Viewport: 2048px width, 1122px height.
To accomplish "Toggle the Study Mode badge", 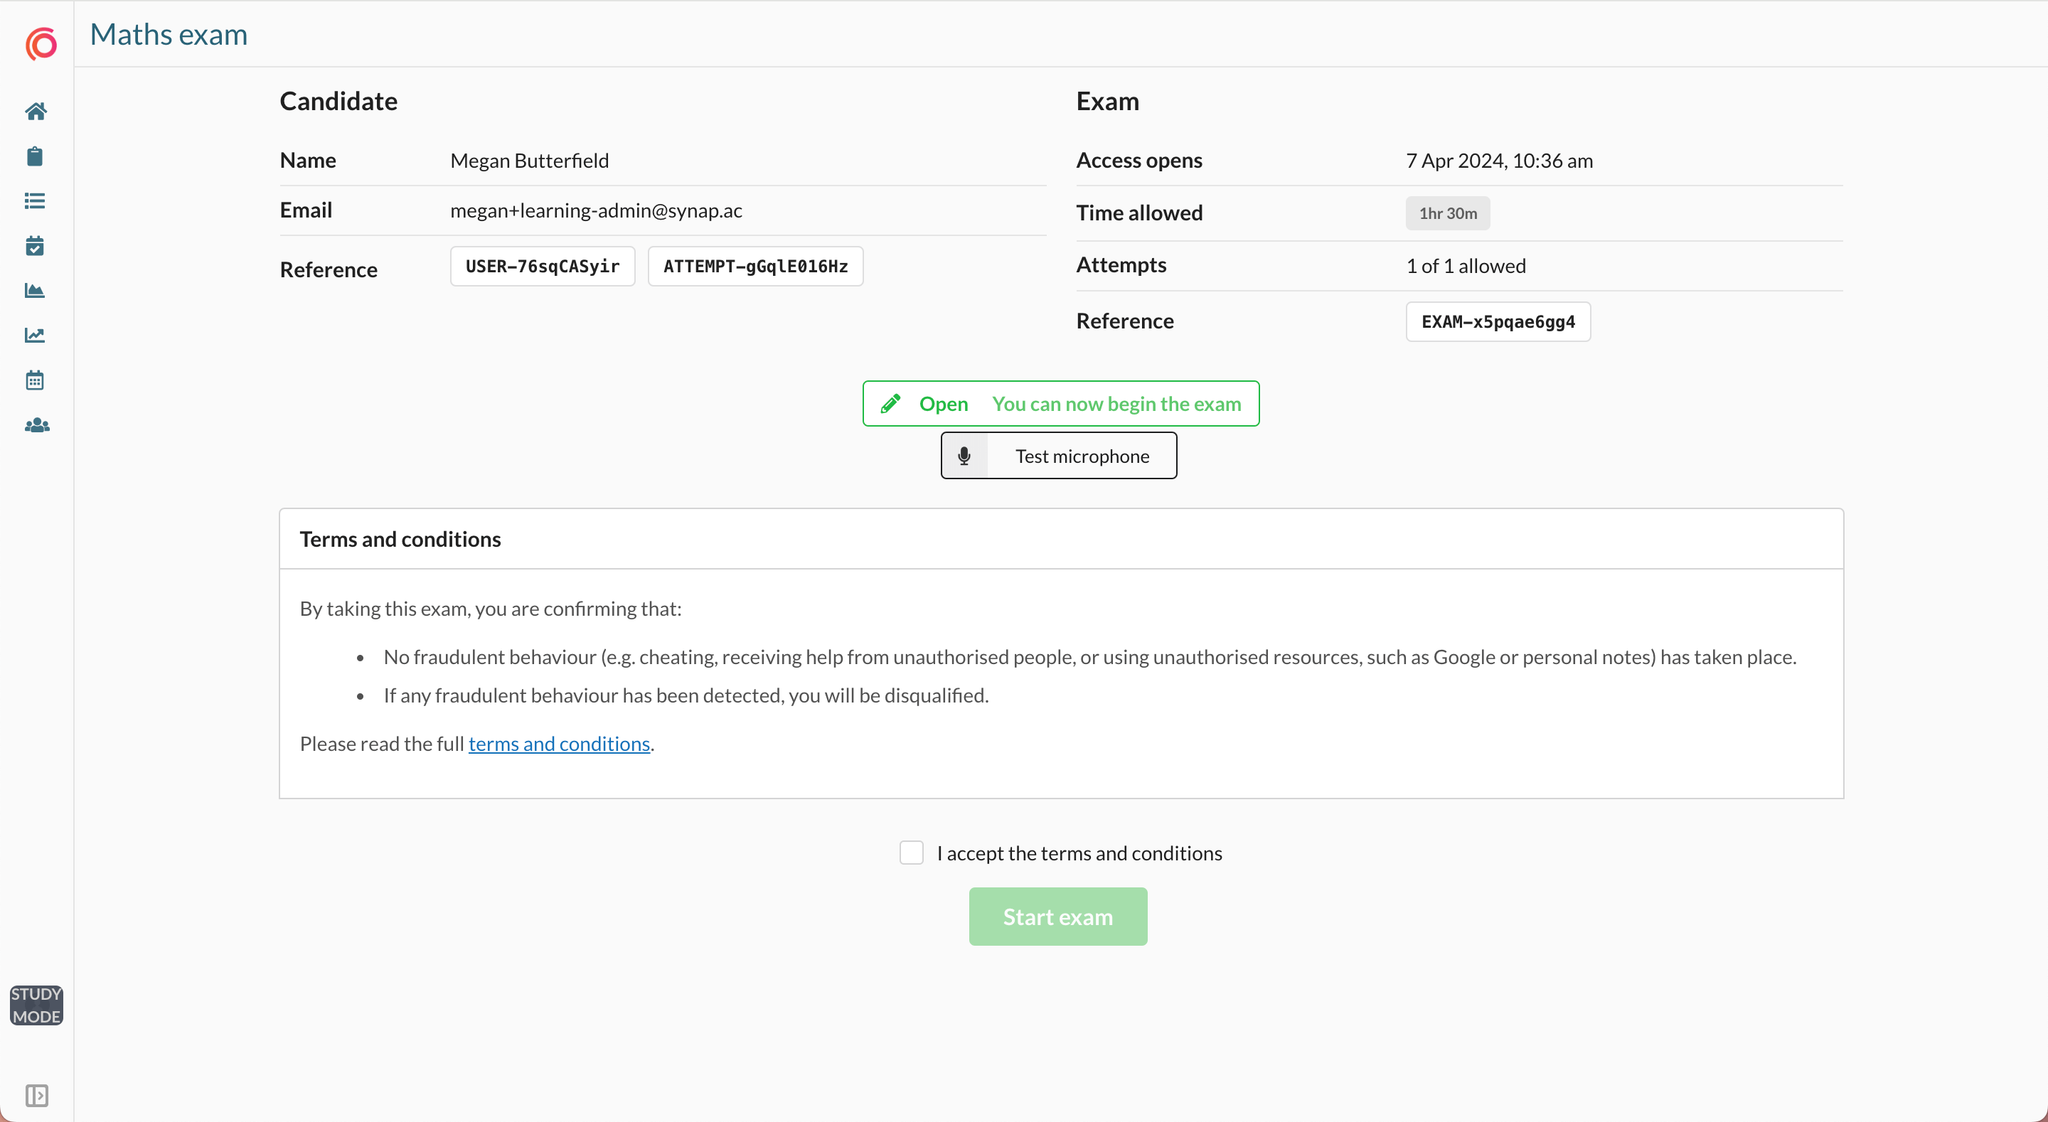I will pyautogui.click(x=37, y=1005).
